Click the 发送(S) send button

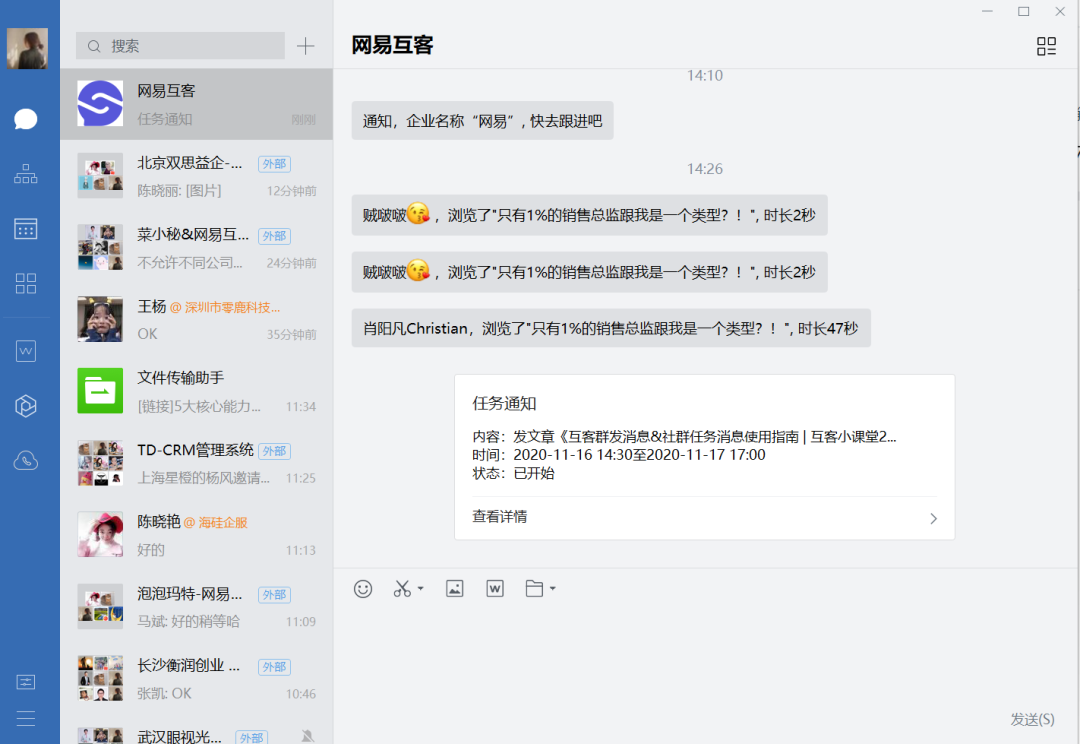pos(1032,719)
